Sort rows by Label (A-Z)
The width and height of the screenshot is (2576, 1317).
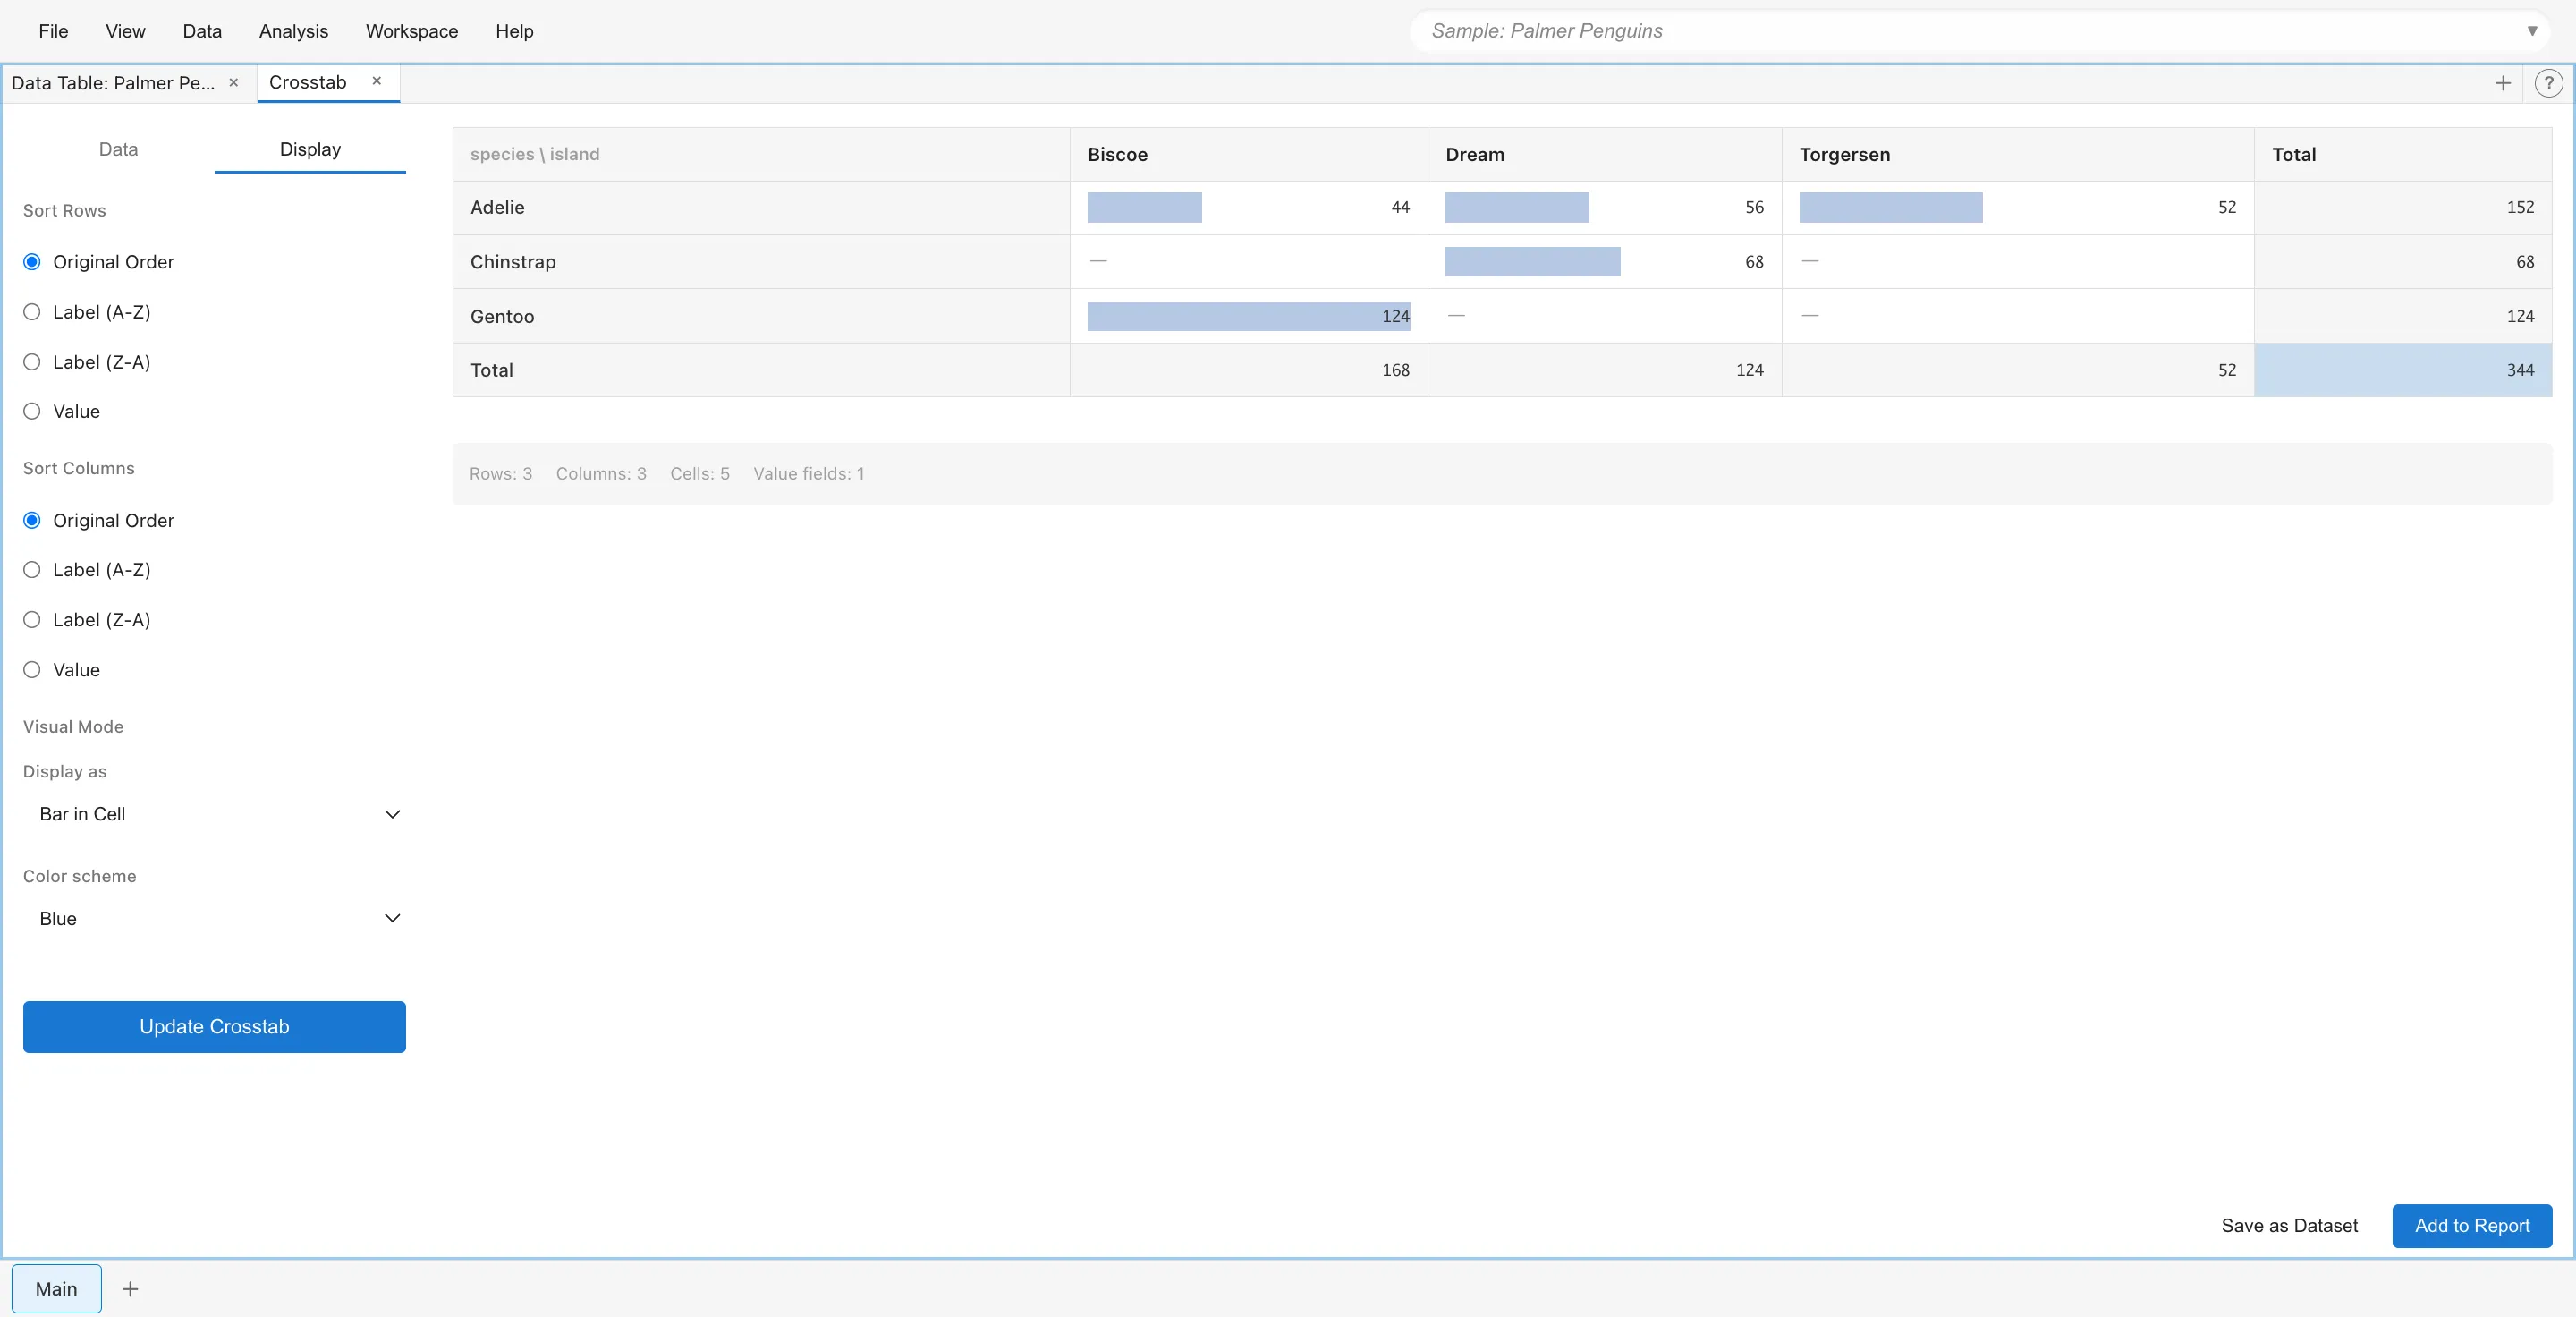(x=32, y=312)
